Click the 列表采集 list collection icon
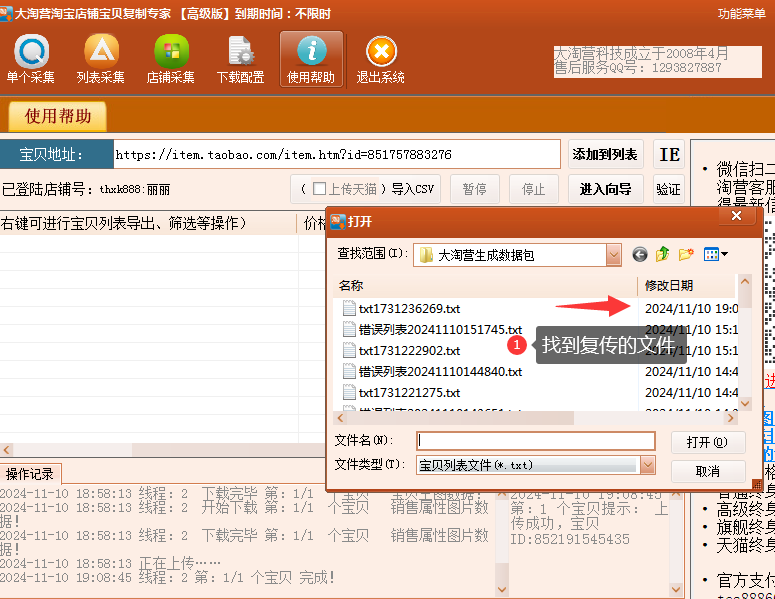Screen dimensions: 775x599 tap(101, 59)
